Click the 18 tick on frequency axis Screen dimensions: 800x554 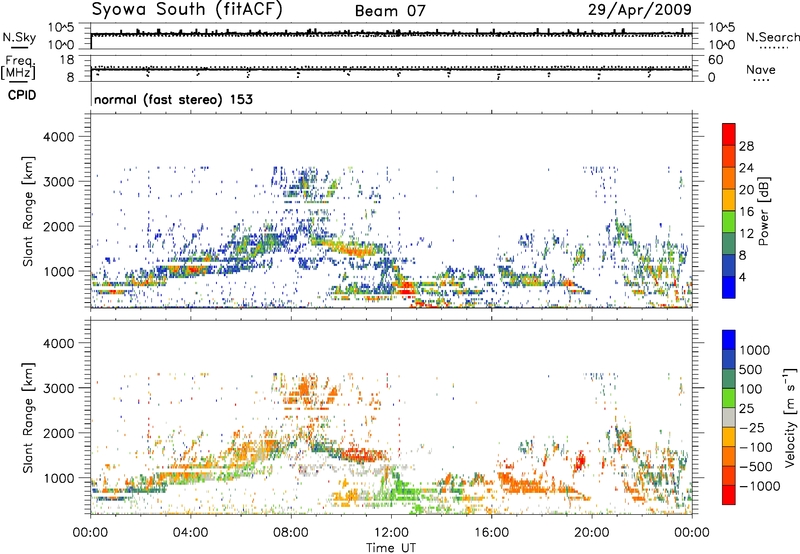click(67, 60)
